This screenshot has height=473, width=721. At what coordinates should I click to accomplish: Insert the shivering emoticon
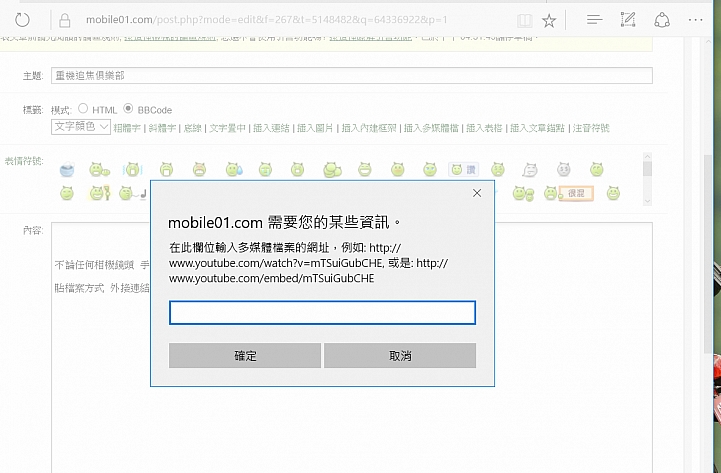(x=132, y=170)
